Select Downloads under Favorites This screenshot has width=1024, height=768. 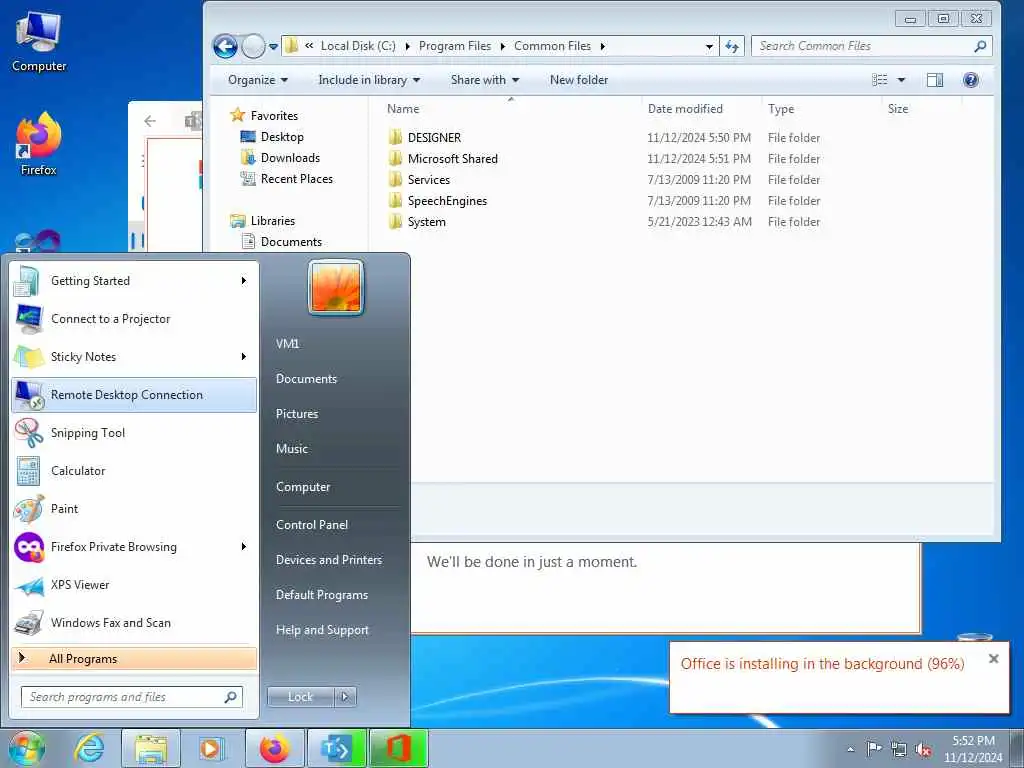[290, 157]
